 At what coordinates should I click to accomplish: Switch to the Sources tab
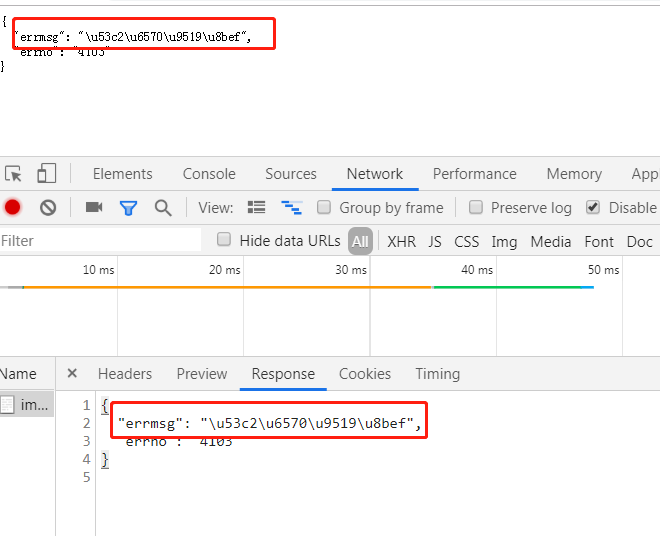pos(291,174)
